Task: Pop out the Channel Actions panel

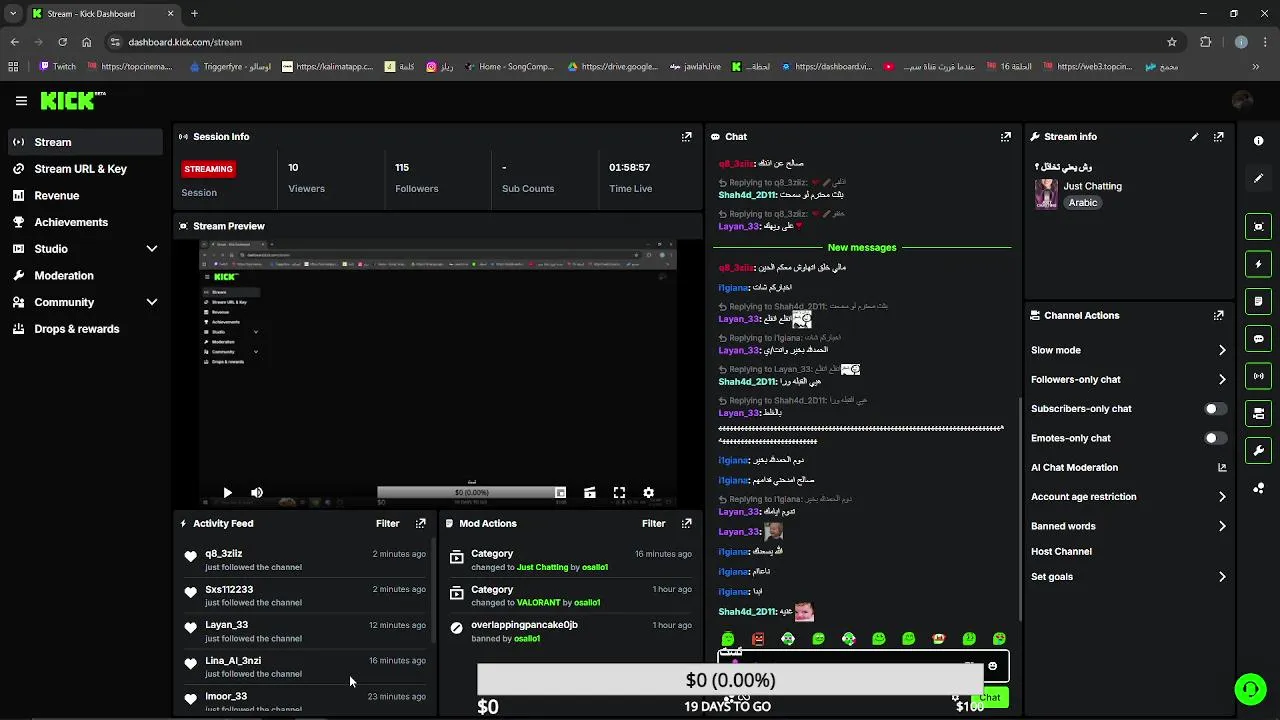Action: tap(1219, 315)
